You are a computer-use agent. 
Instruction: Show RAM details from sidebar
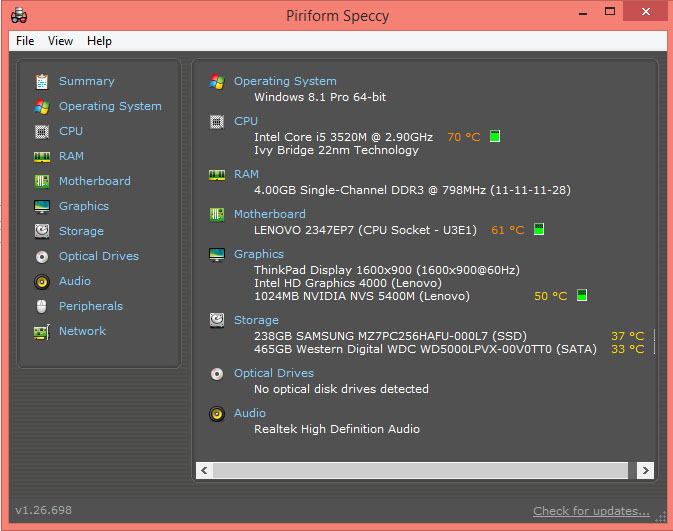tap(71, 156)
